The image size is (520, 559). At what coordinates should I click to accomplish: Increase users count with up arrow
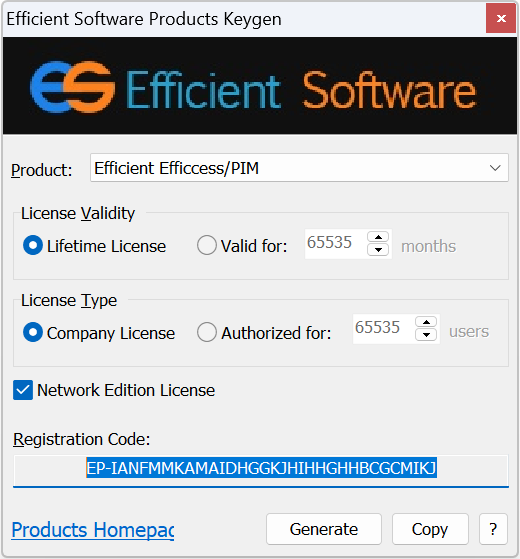coord(426,322)
